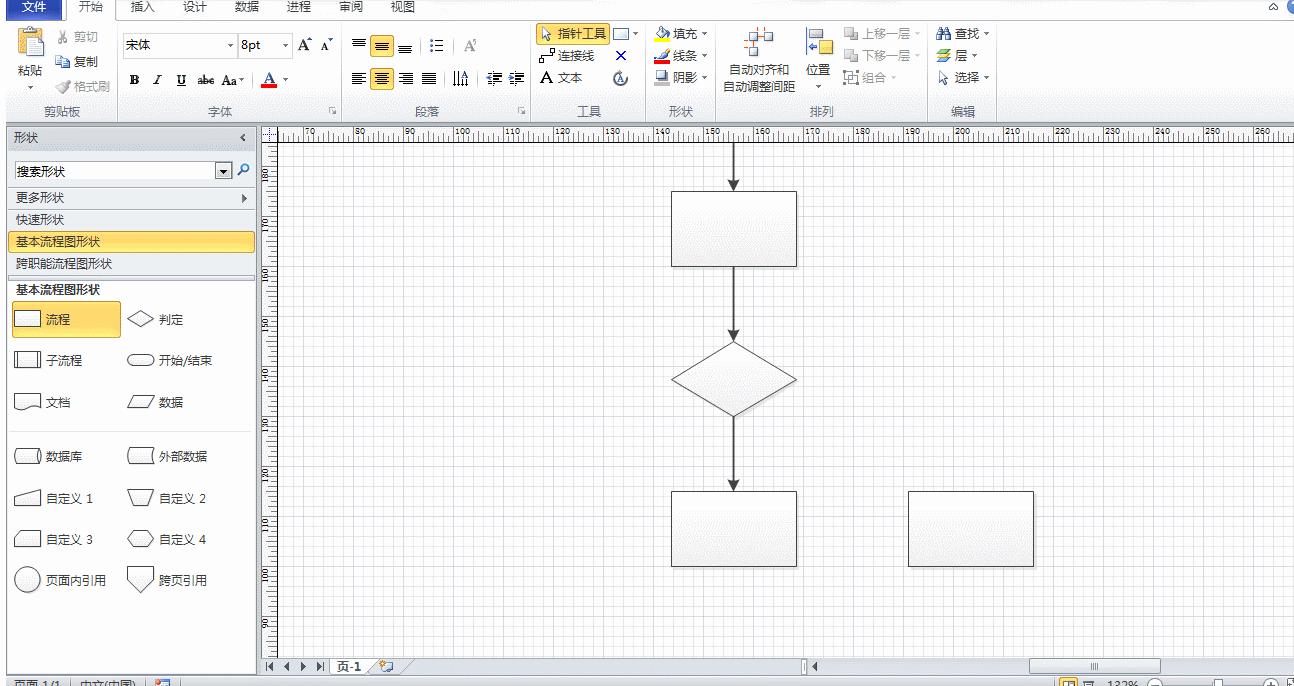Click the increase indent icon
The height and width of the screenshot is (686, 1294).
(516, 79)
